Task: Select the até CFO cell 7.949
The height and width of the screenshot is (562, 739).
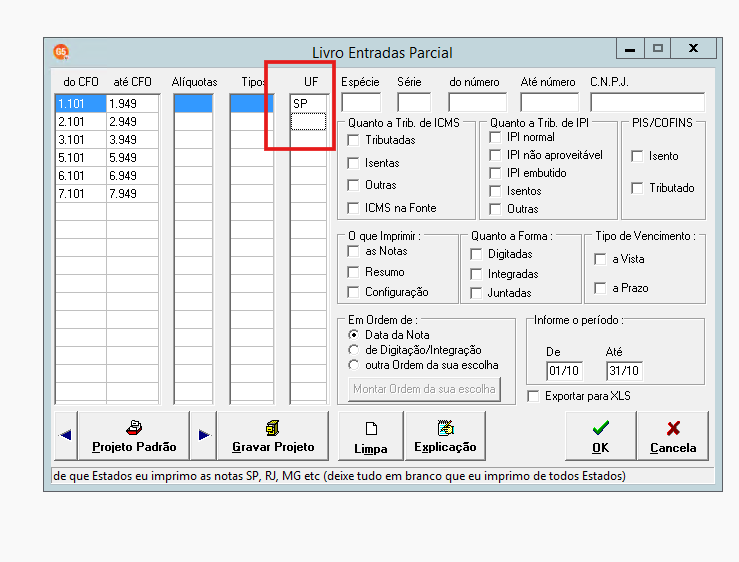Action: (x=132, y=194)
